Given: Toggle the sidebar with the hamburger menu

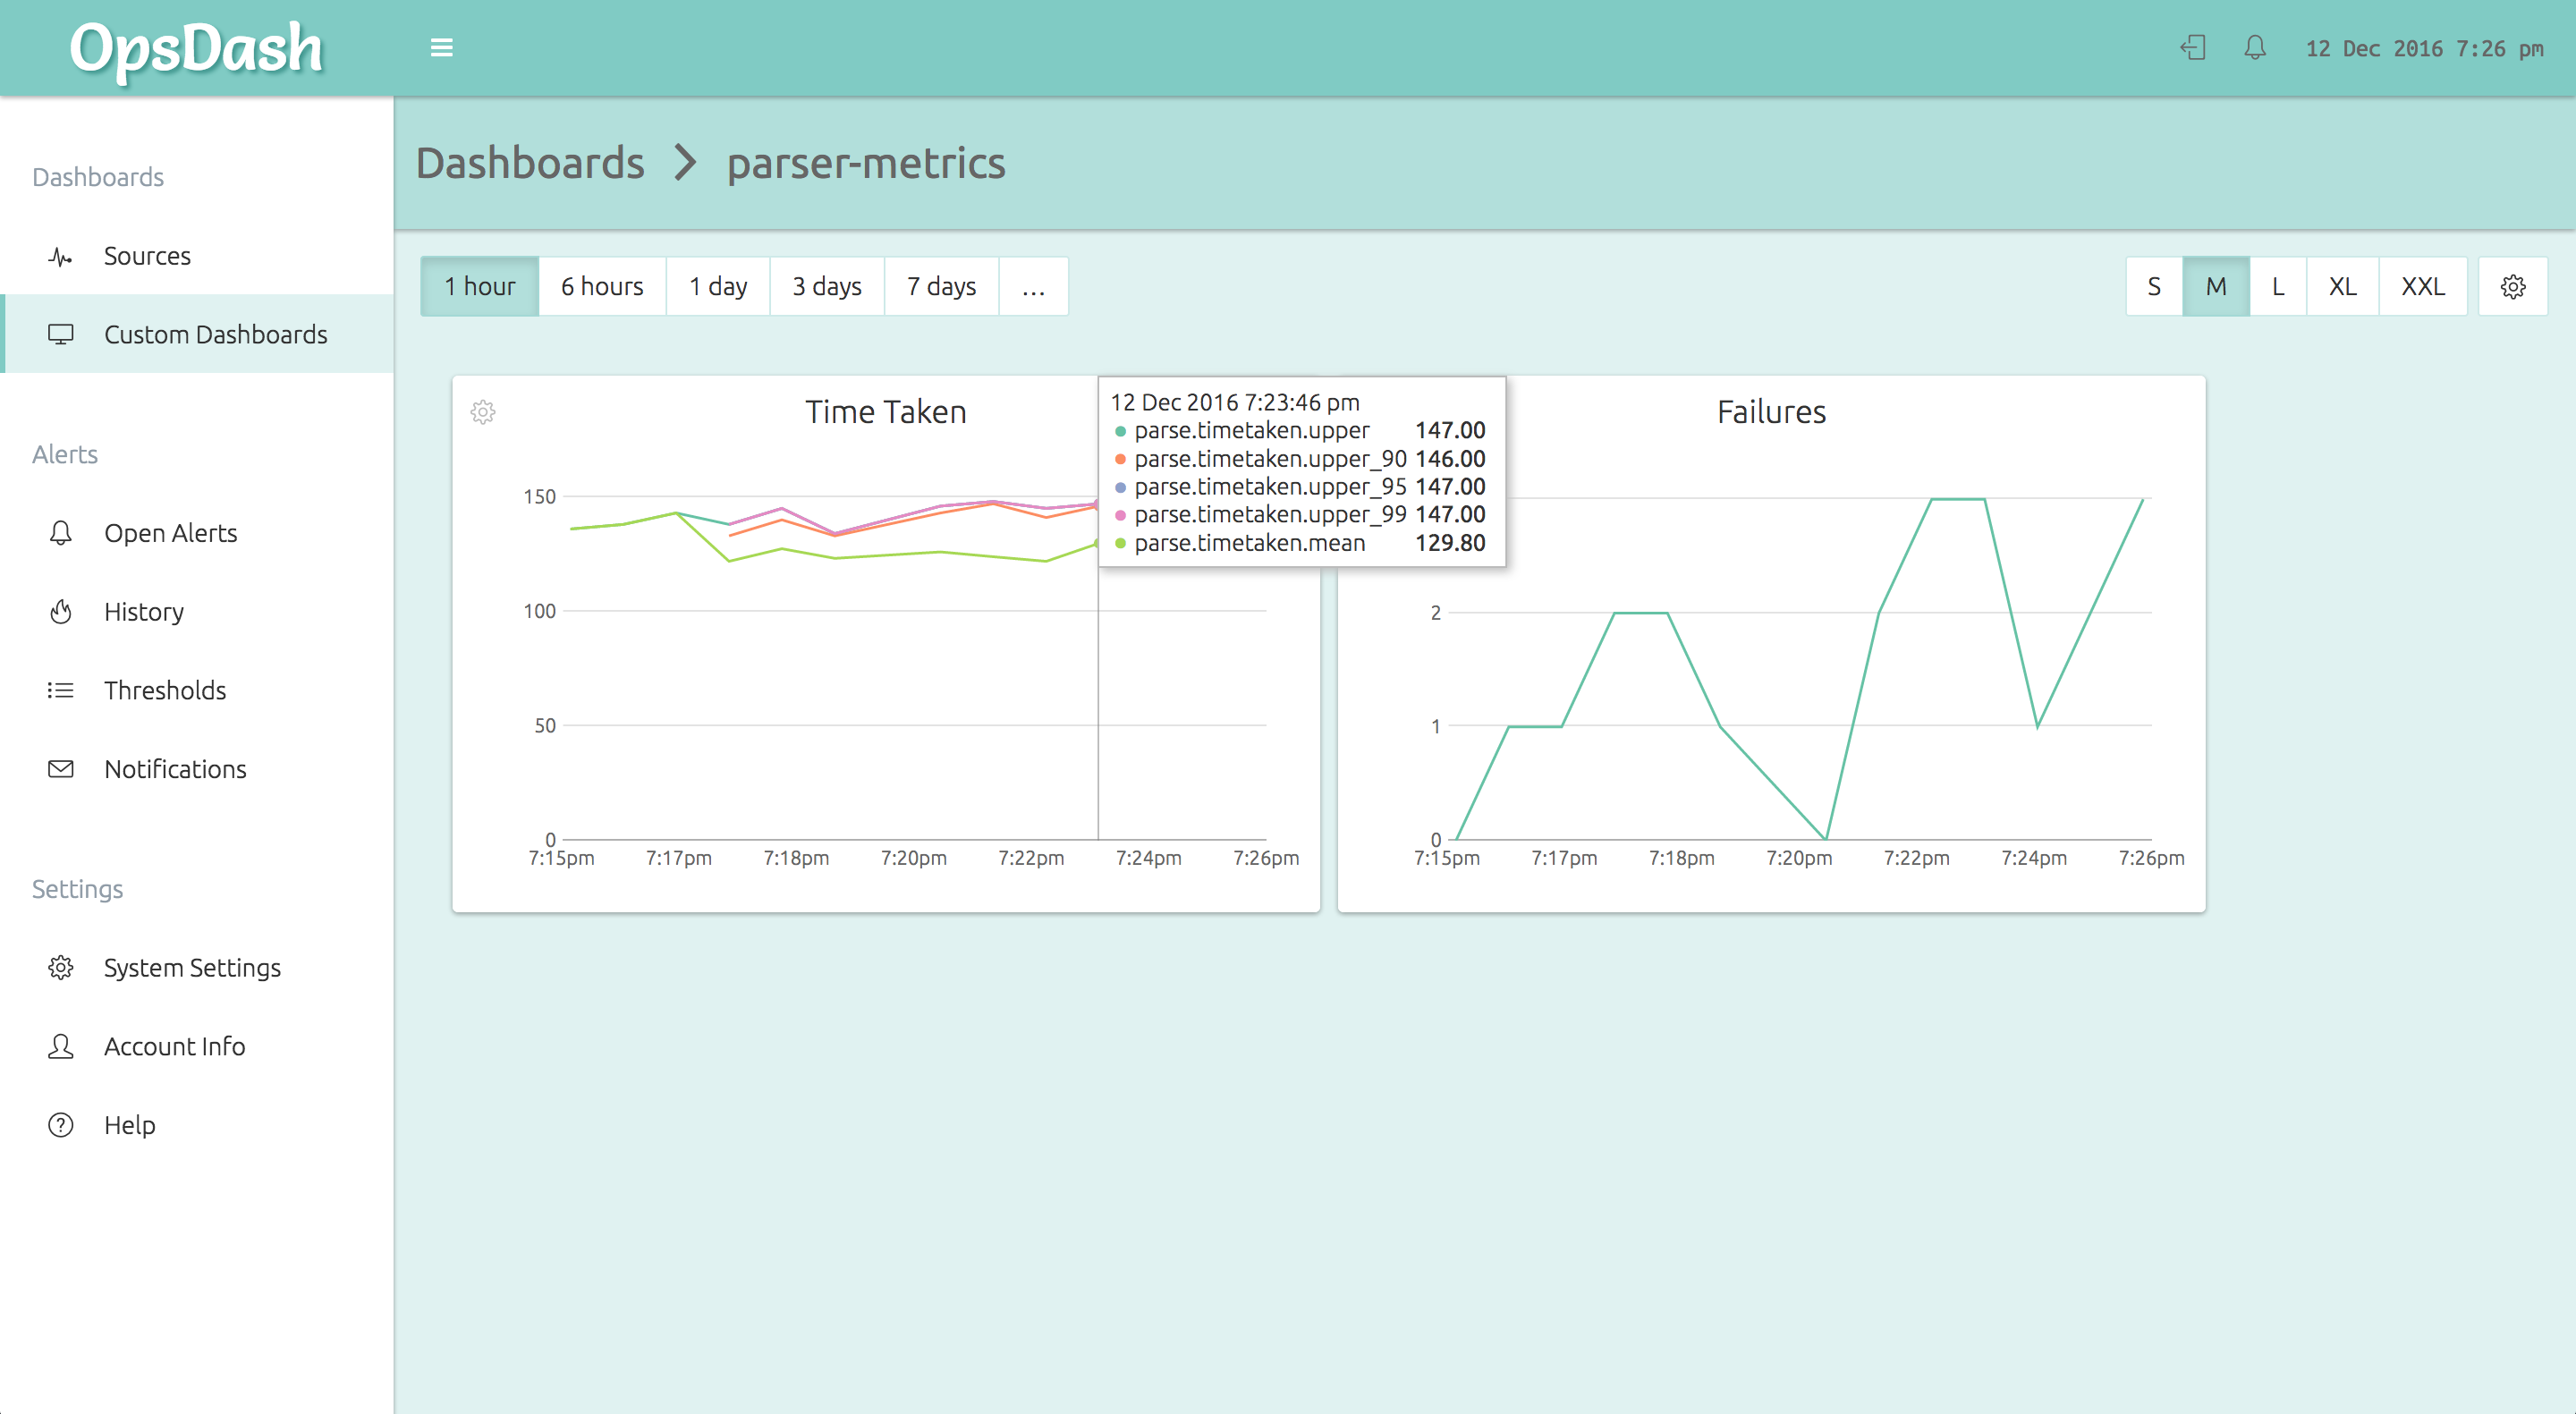Looking at the screenshot, I should 441,47.
